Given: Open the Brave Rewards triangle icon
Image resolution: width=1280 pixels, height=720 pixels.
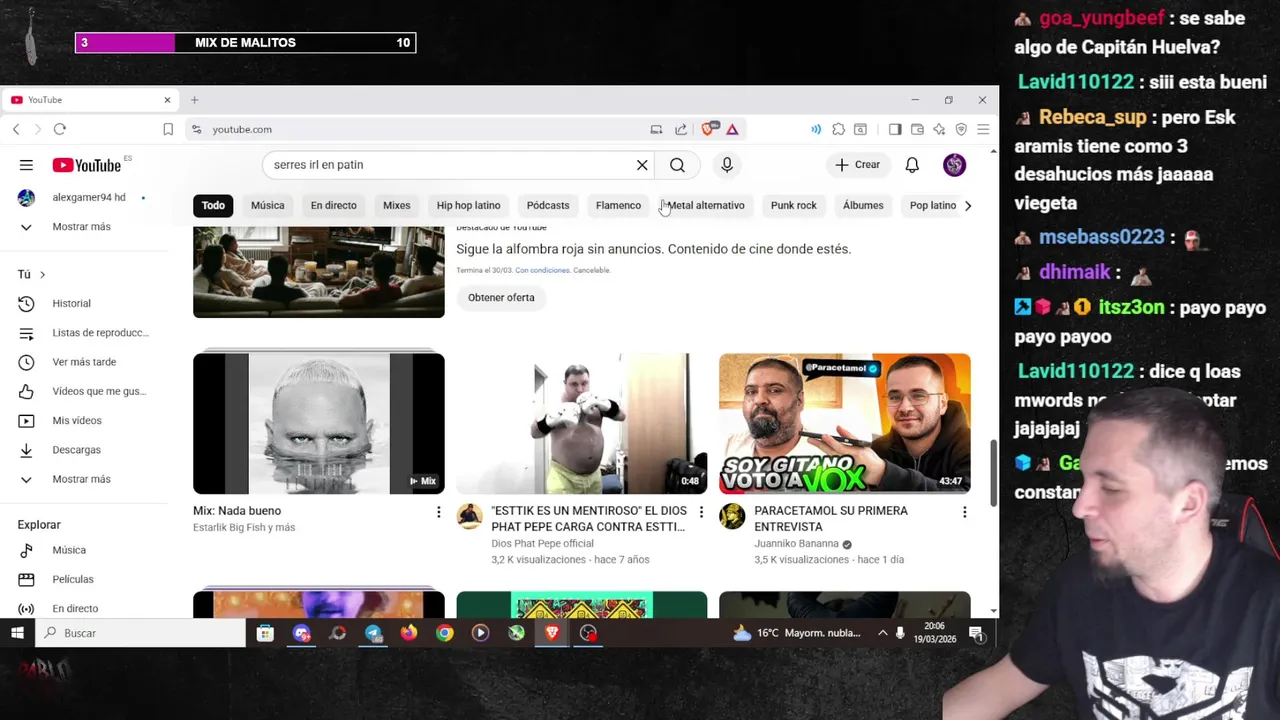Looking at the screenshot, I should [732, 129].
